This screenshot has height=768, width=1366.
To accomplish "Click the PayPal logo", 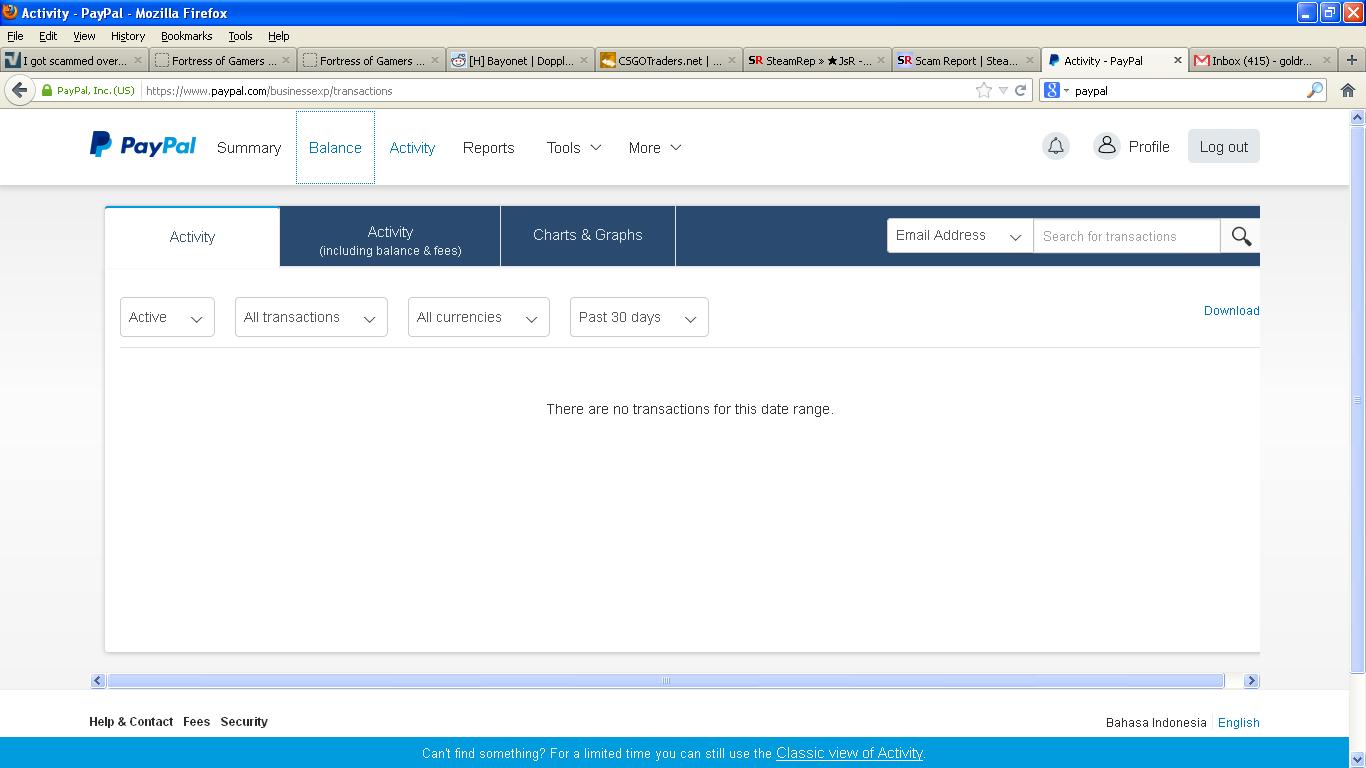I will [x=143, y=146].
